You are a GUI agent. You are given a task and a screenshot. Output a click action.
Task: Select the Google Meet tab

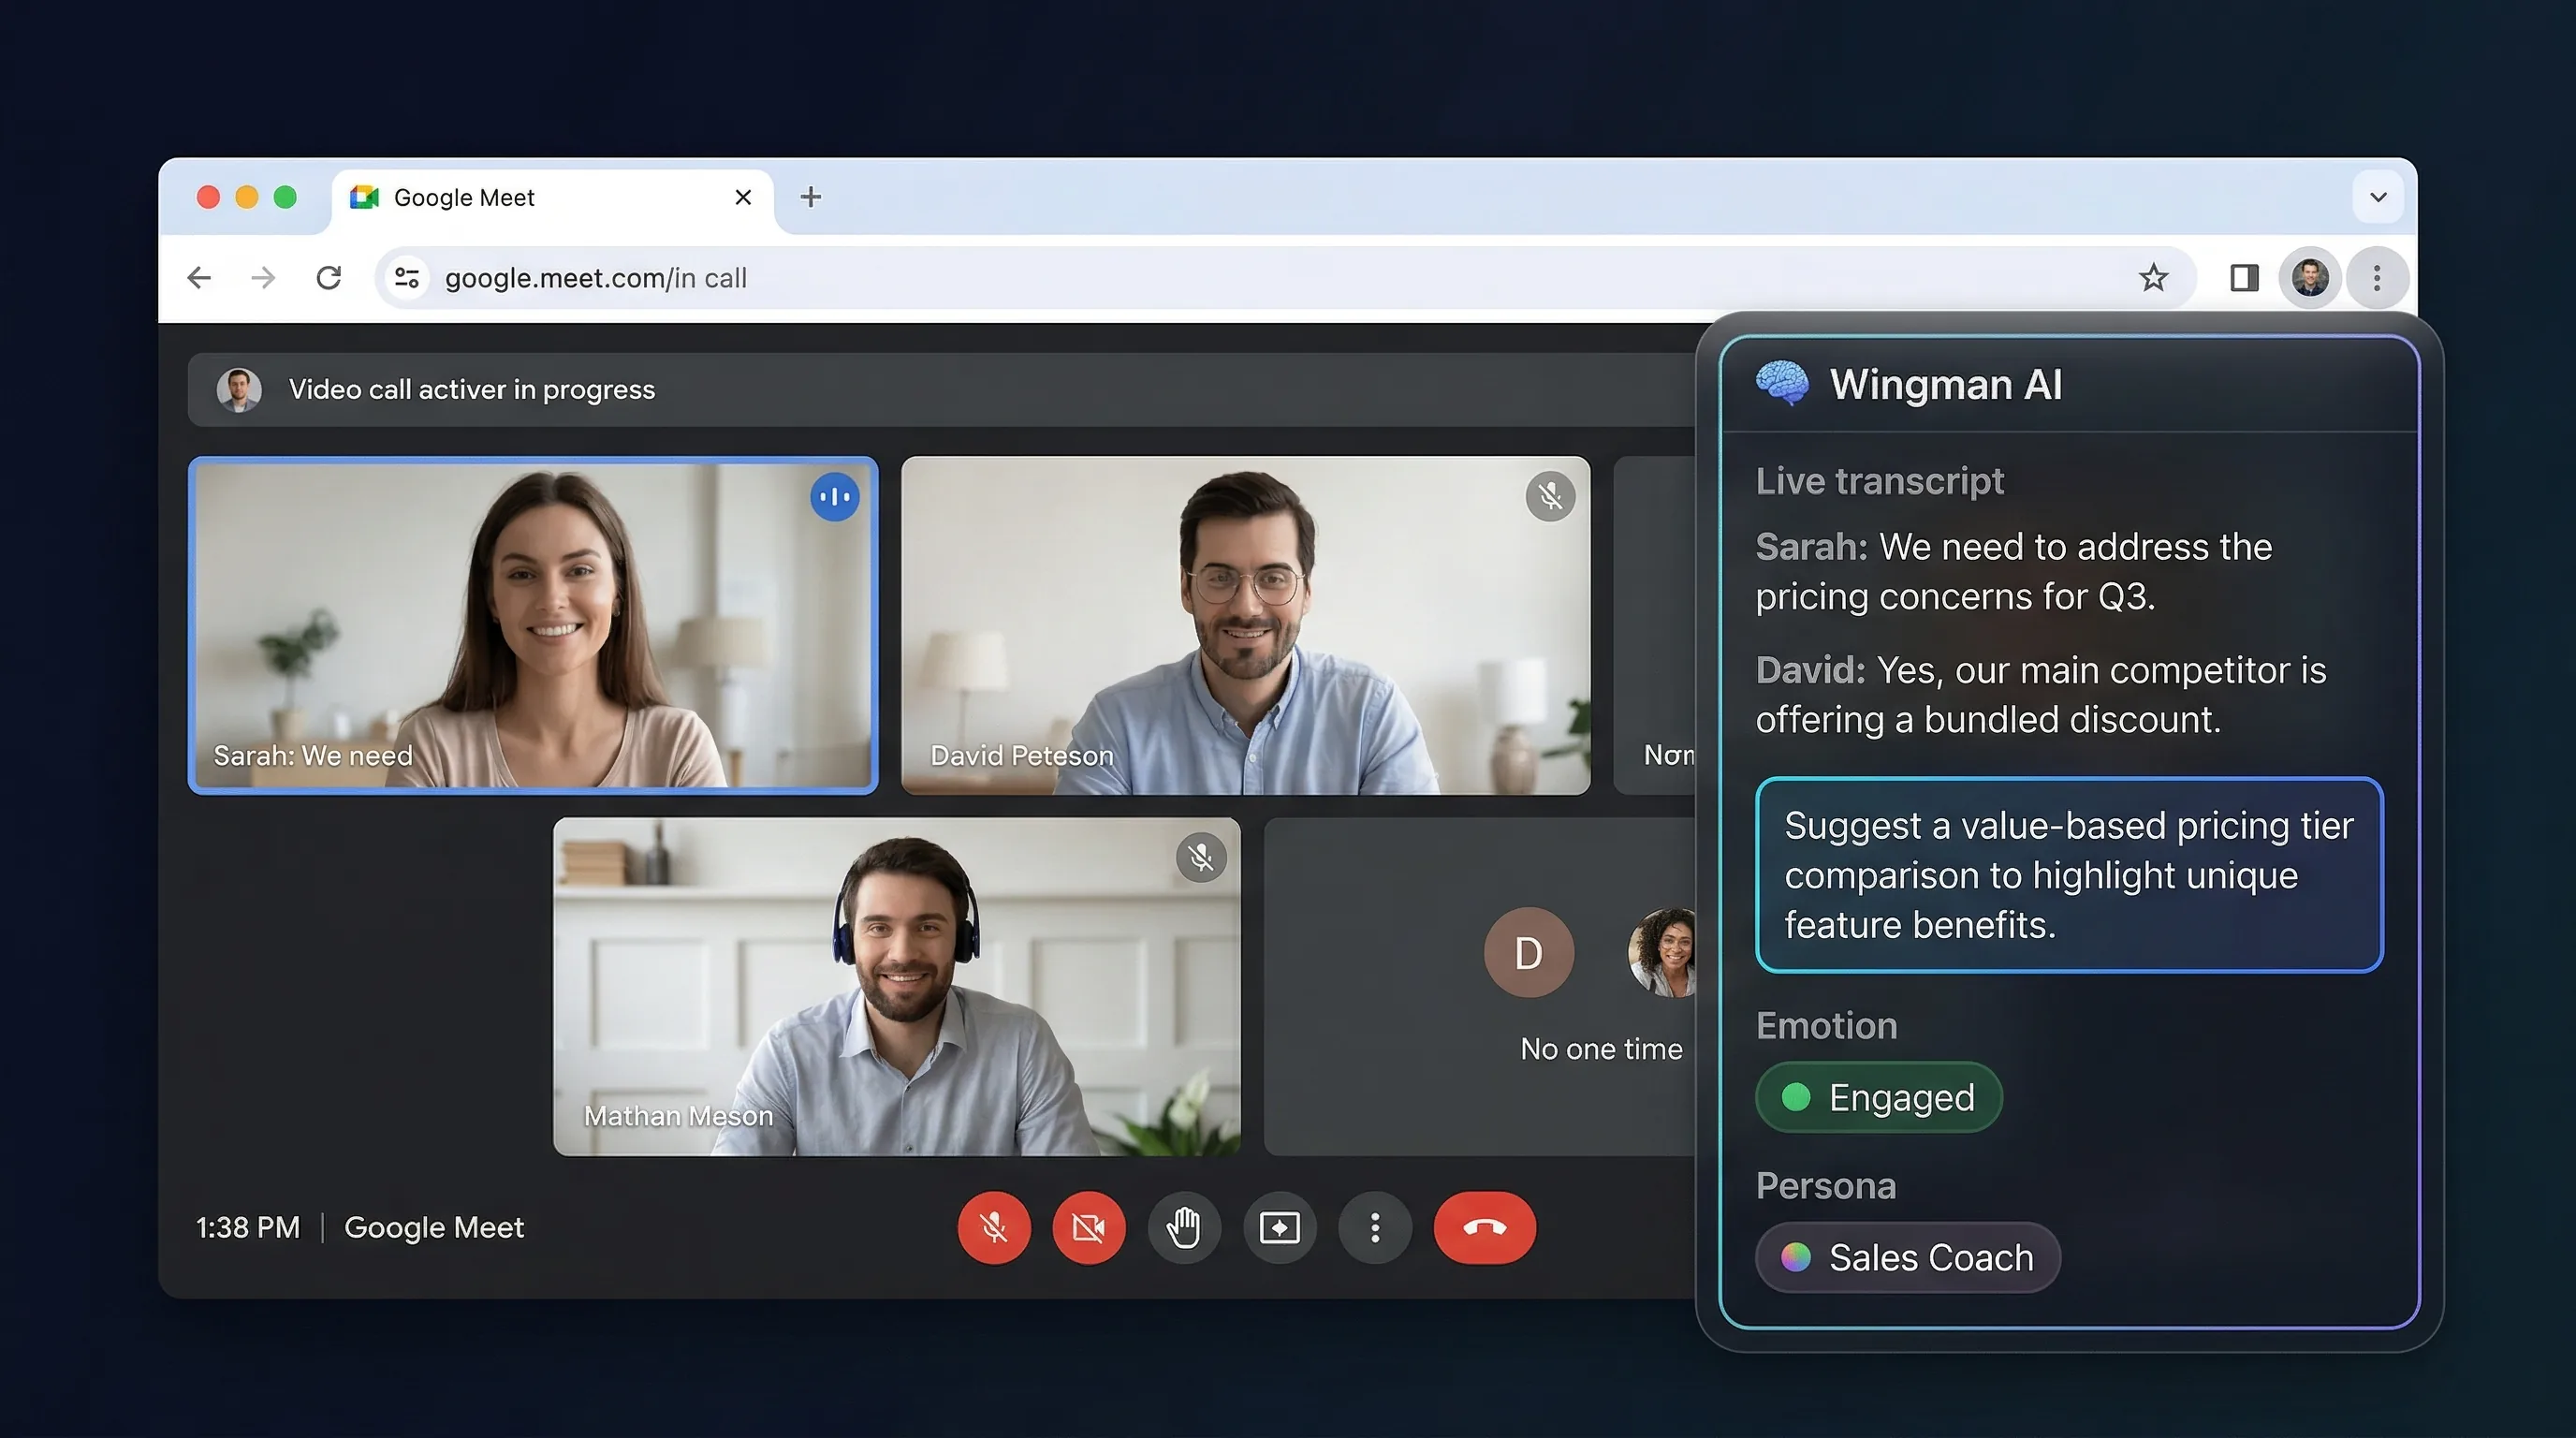(x=552, y=199)
